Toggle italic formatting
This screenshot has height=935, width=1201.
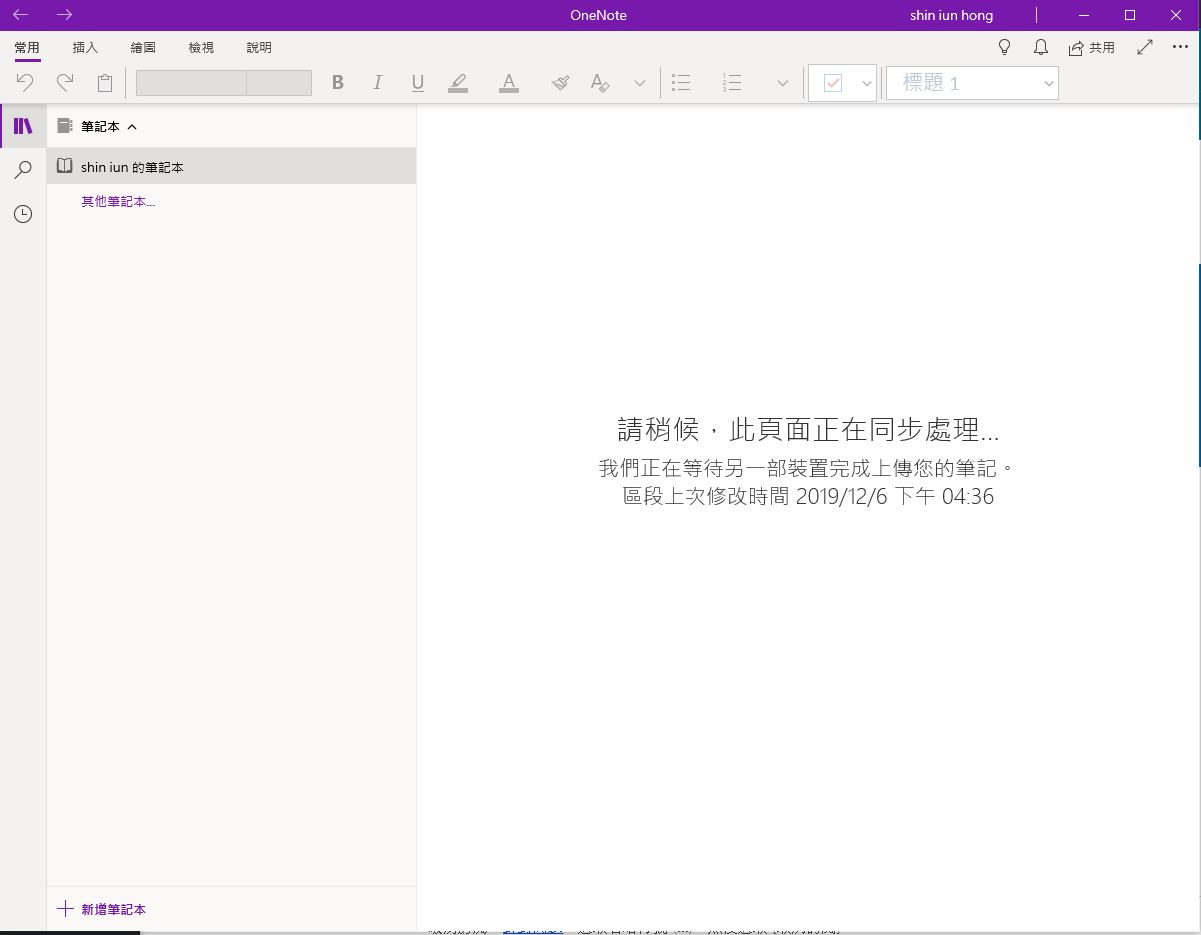click(378, 83)
